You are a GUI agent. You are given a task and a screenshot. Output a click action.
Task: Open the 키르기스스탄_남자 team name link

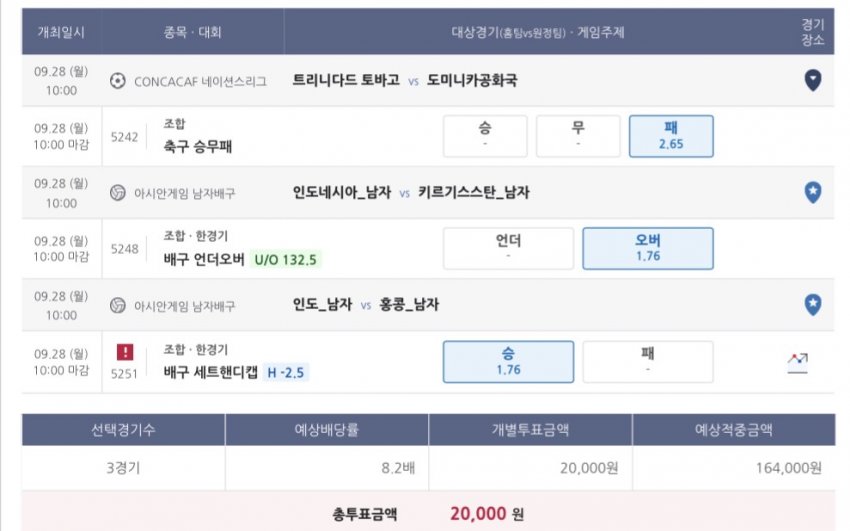pos(473,192)
